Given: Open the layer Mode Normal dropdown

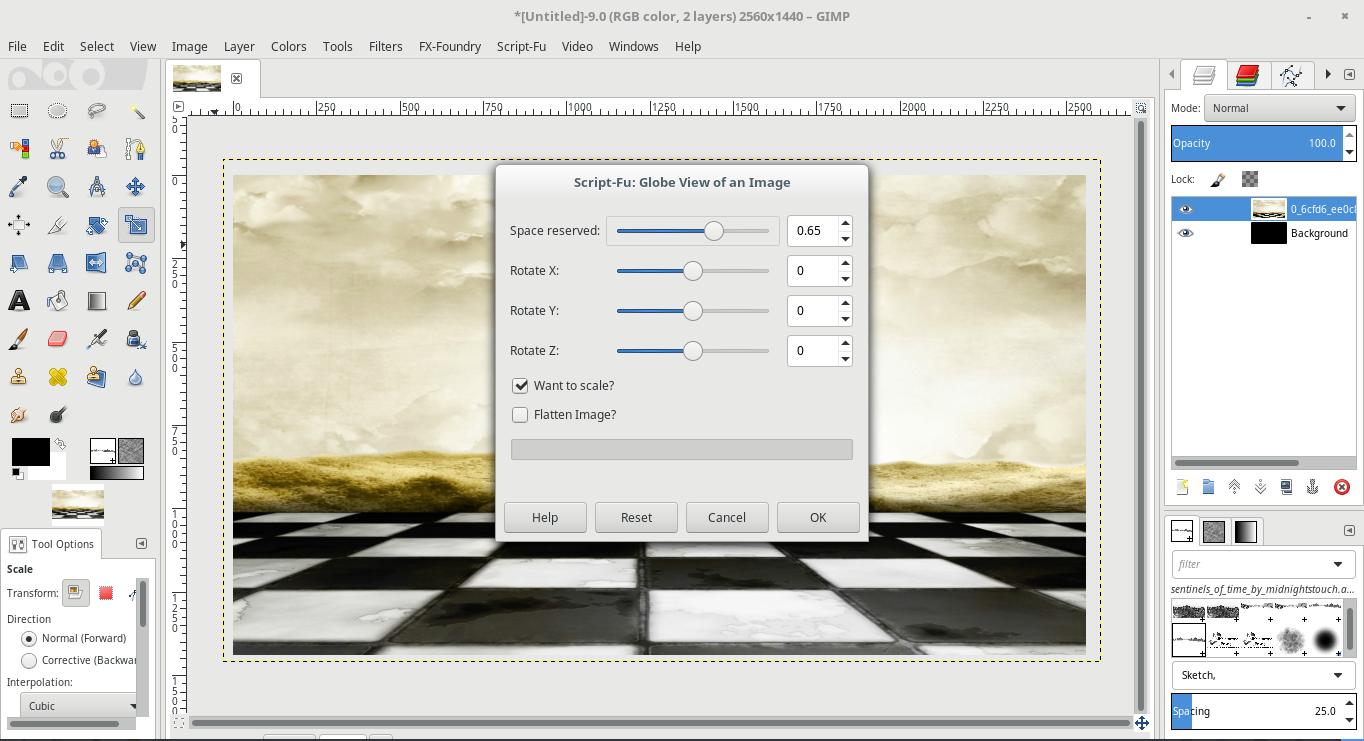Looking at the screenshot, I should coord(1279,108).
